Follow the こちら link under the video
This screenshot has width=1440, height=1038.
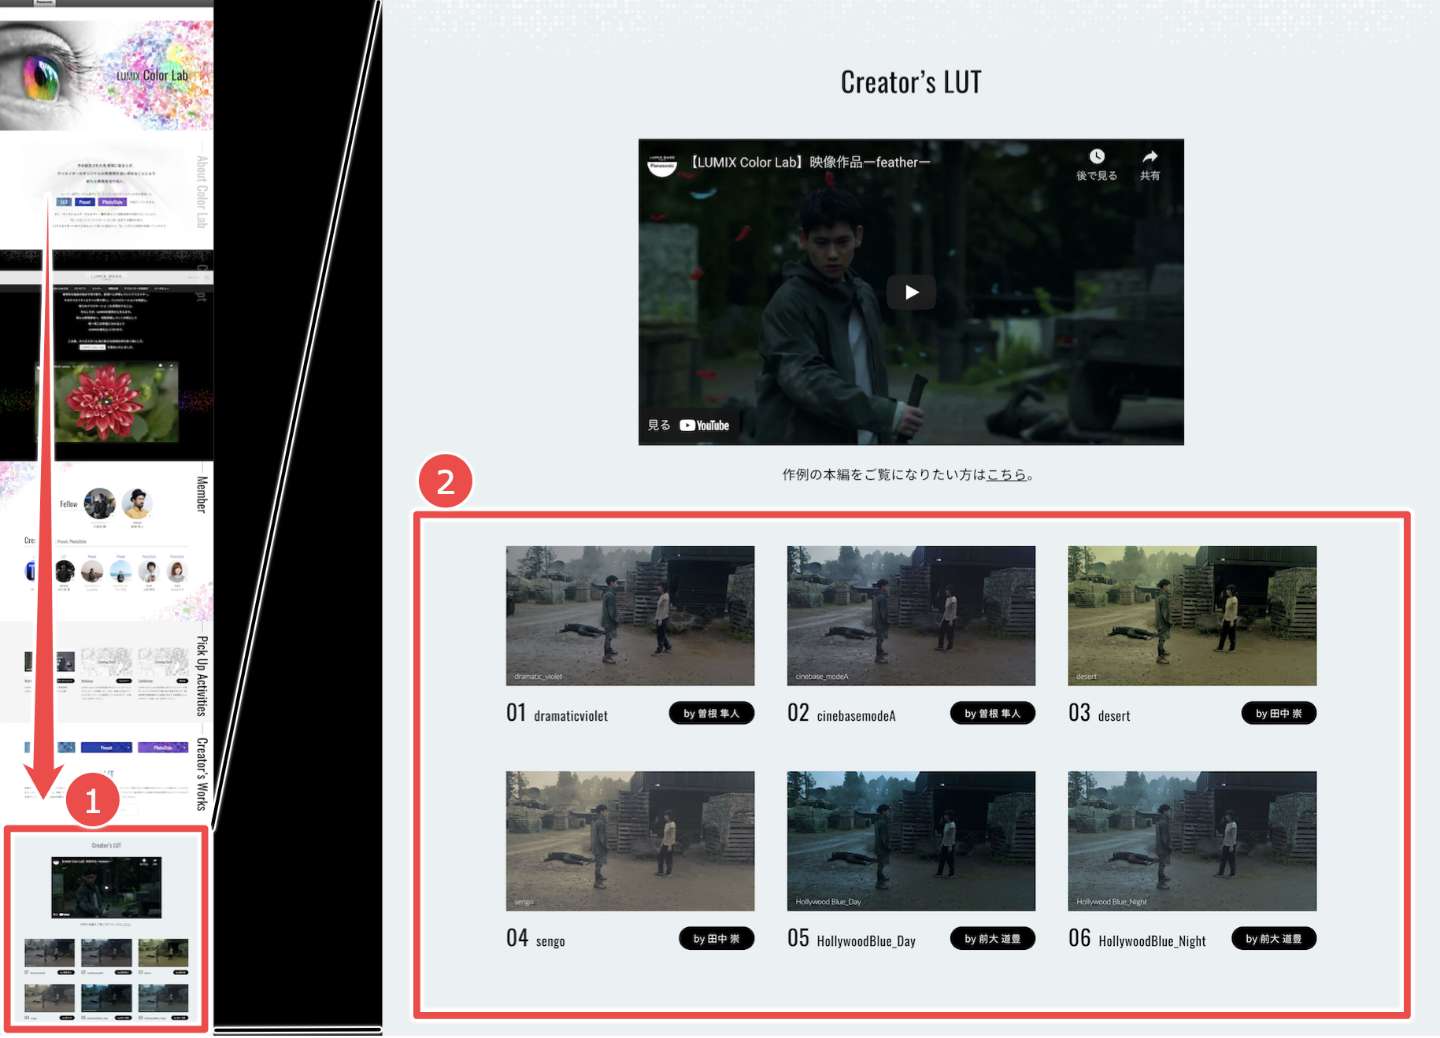click(x=1007, y=475)
